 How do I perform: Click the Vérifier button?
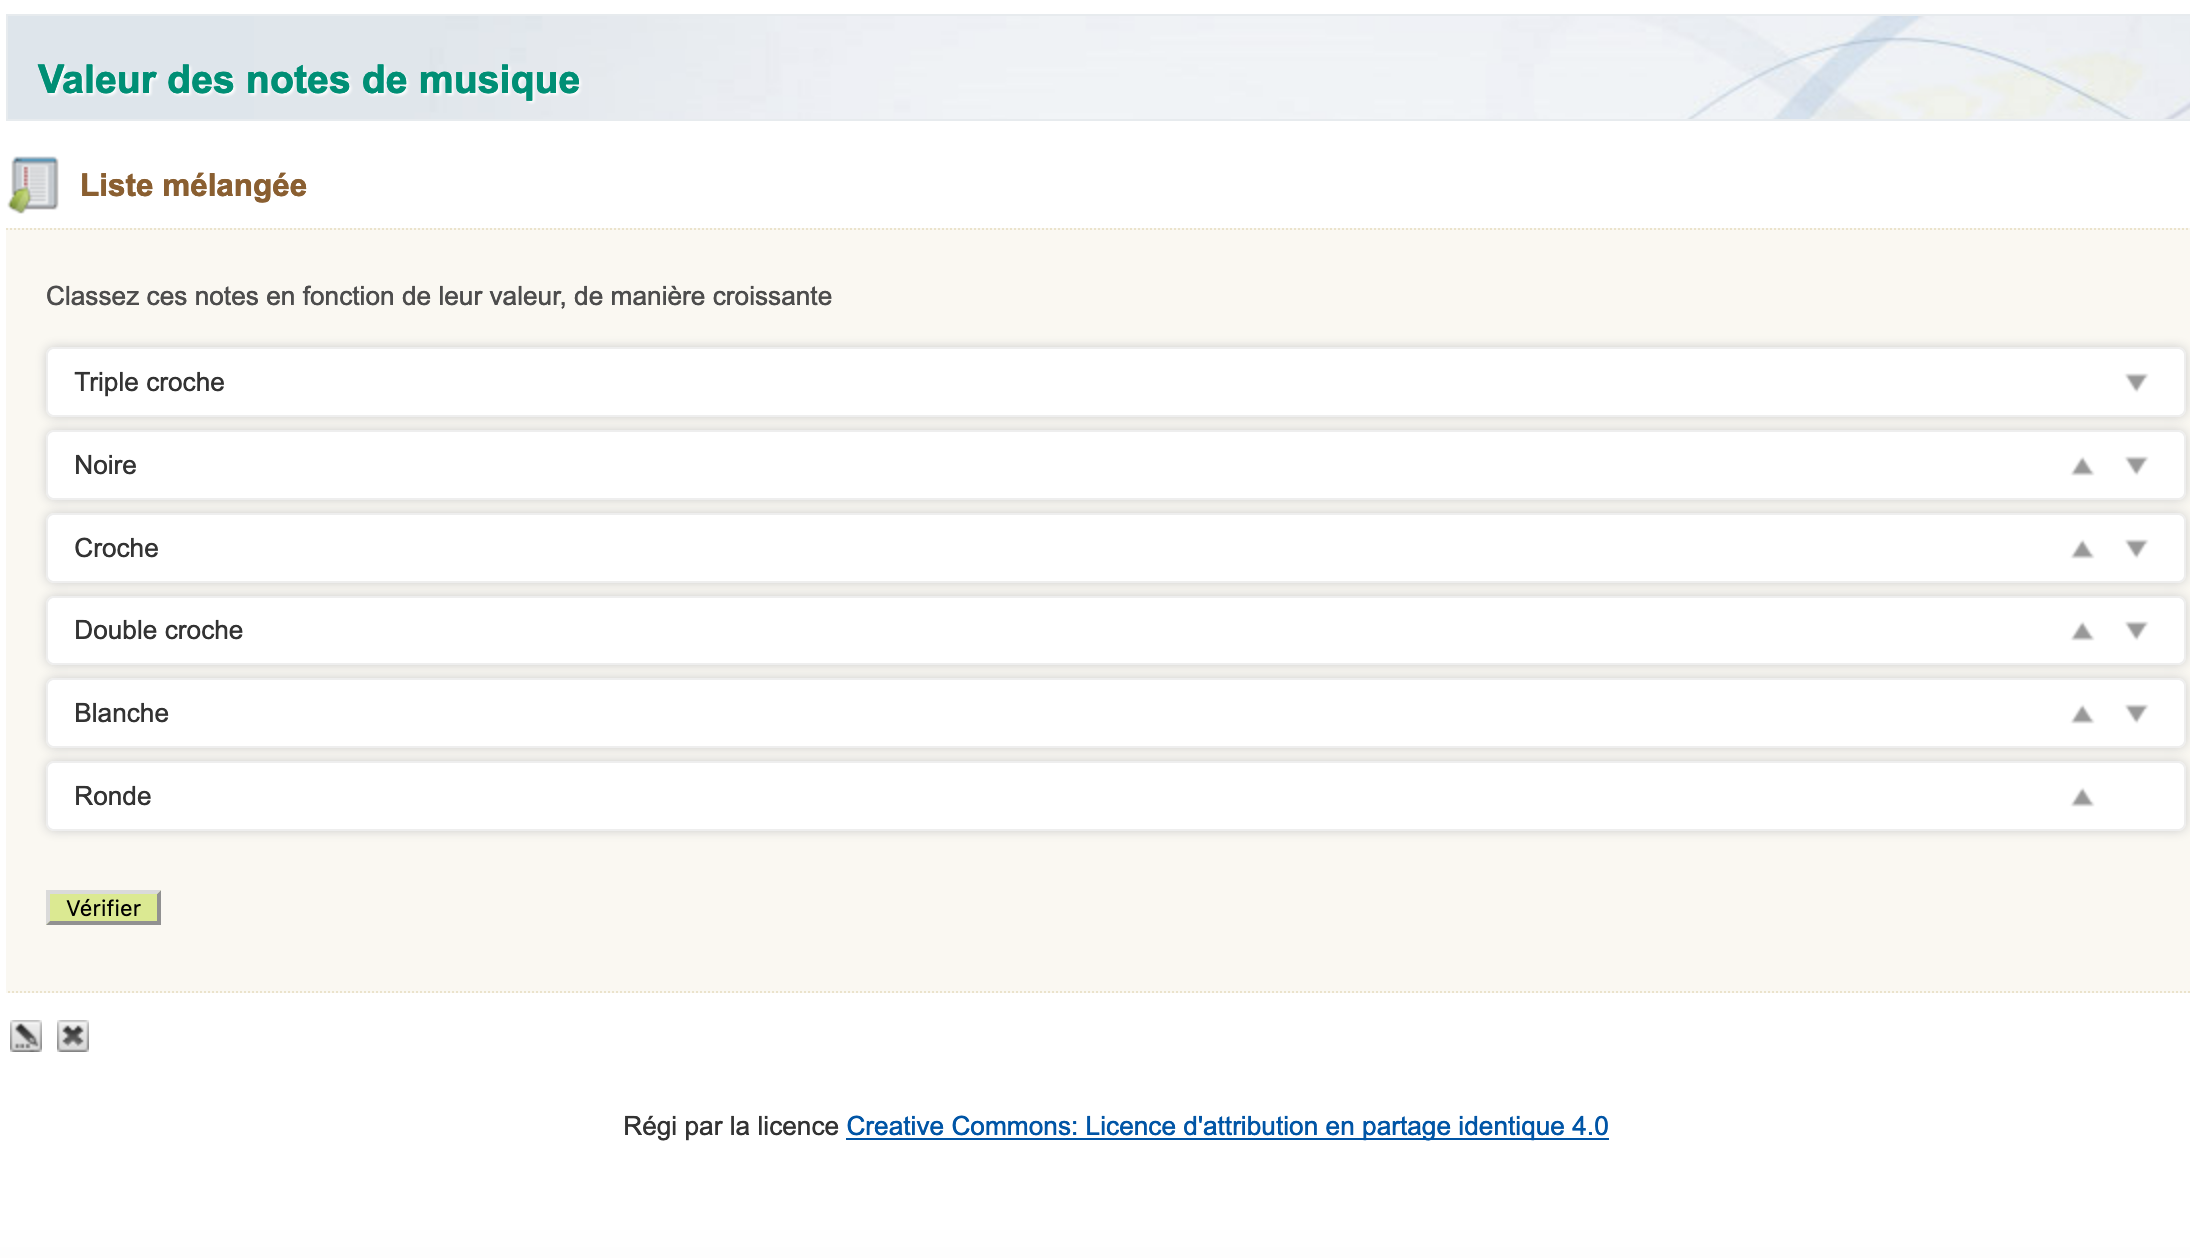tap(103, 908)
